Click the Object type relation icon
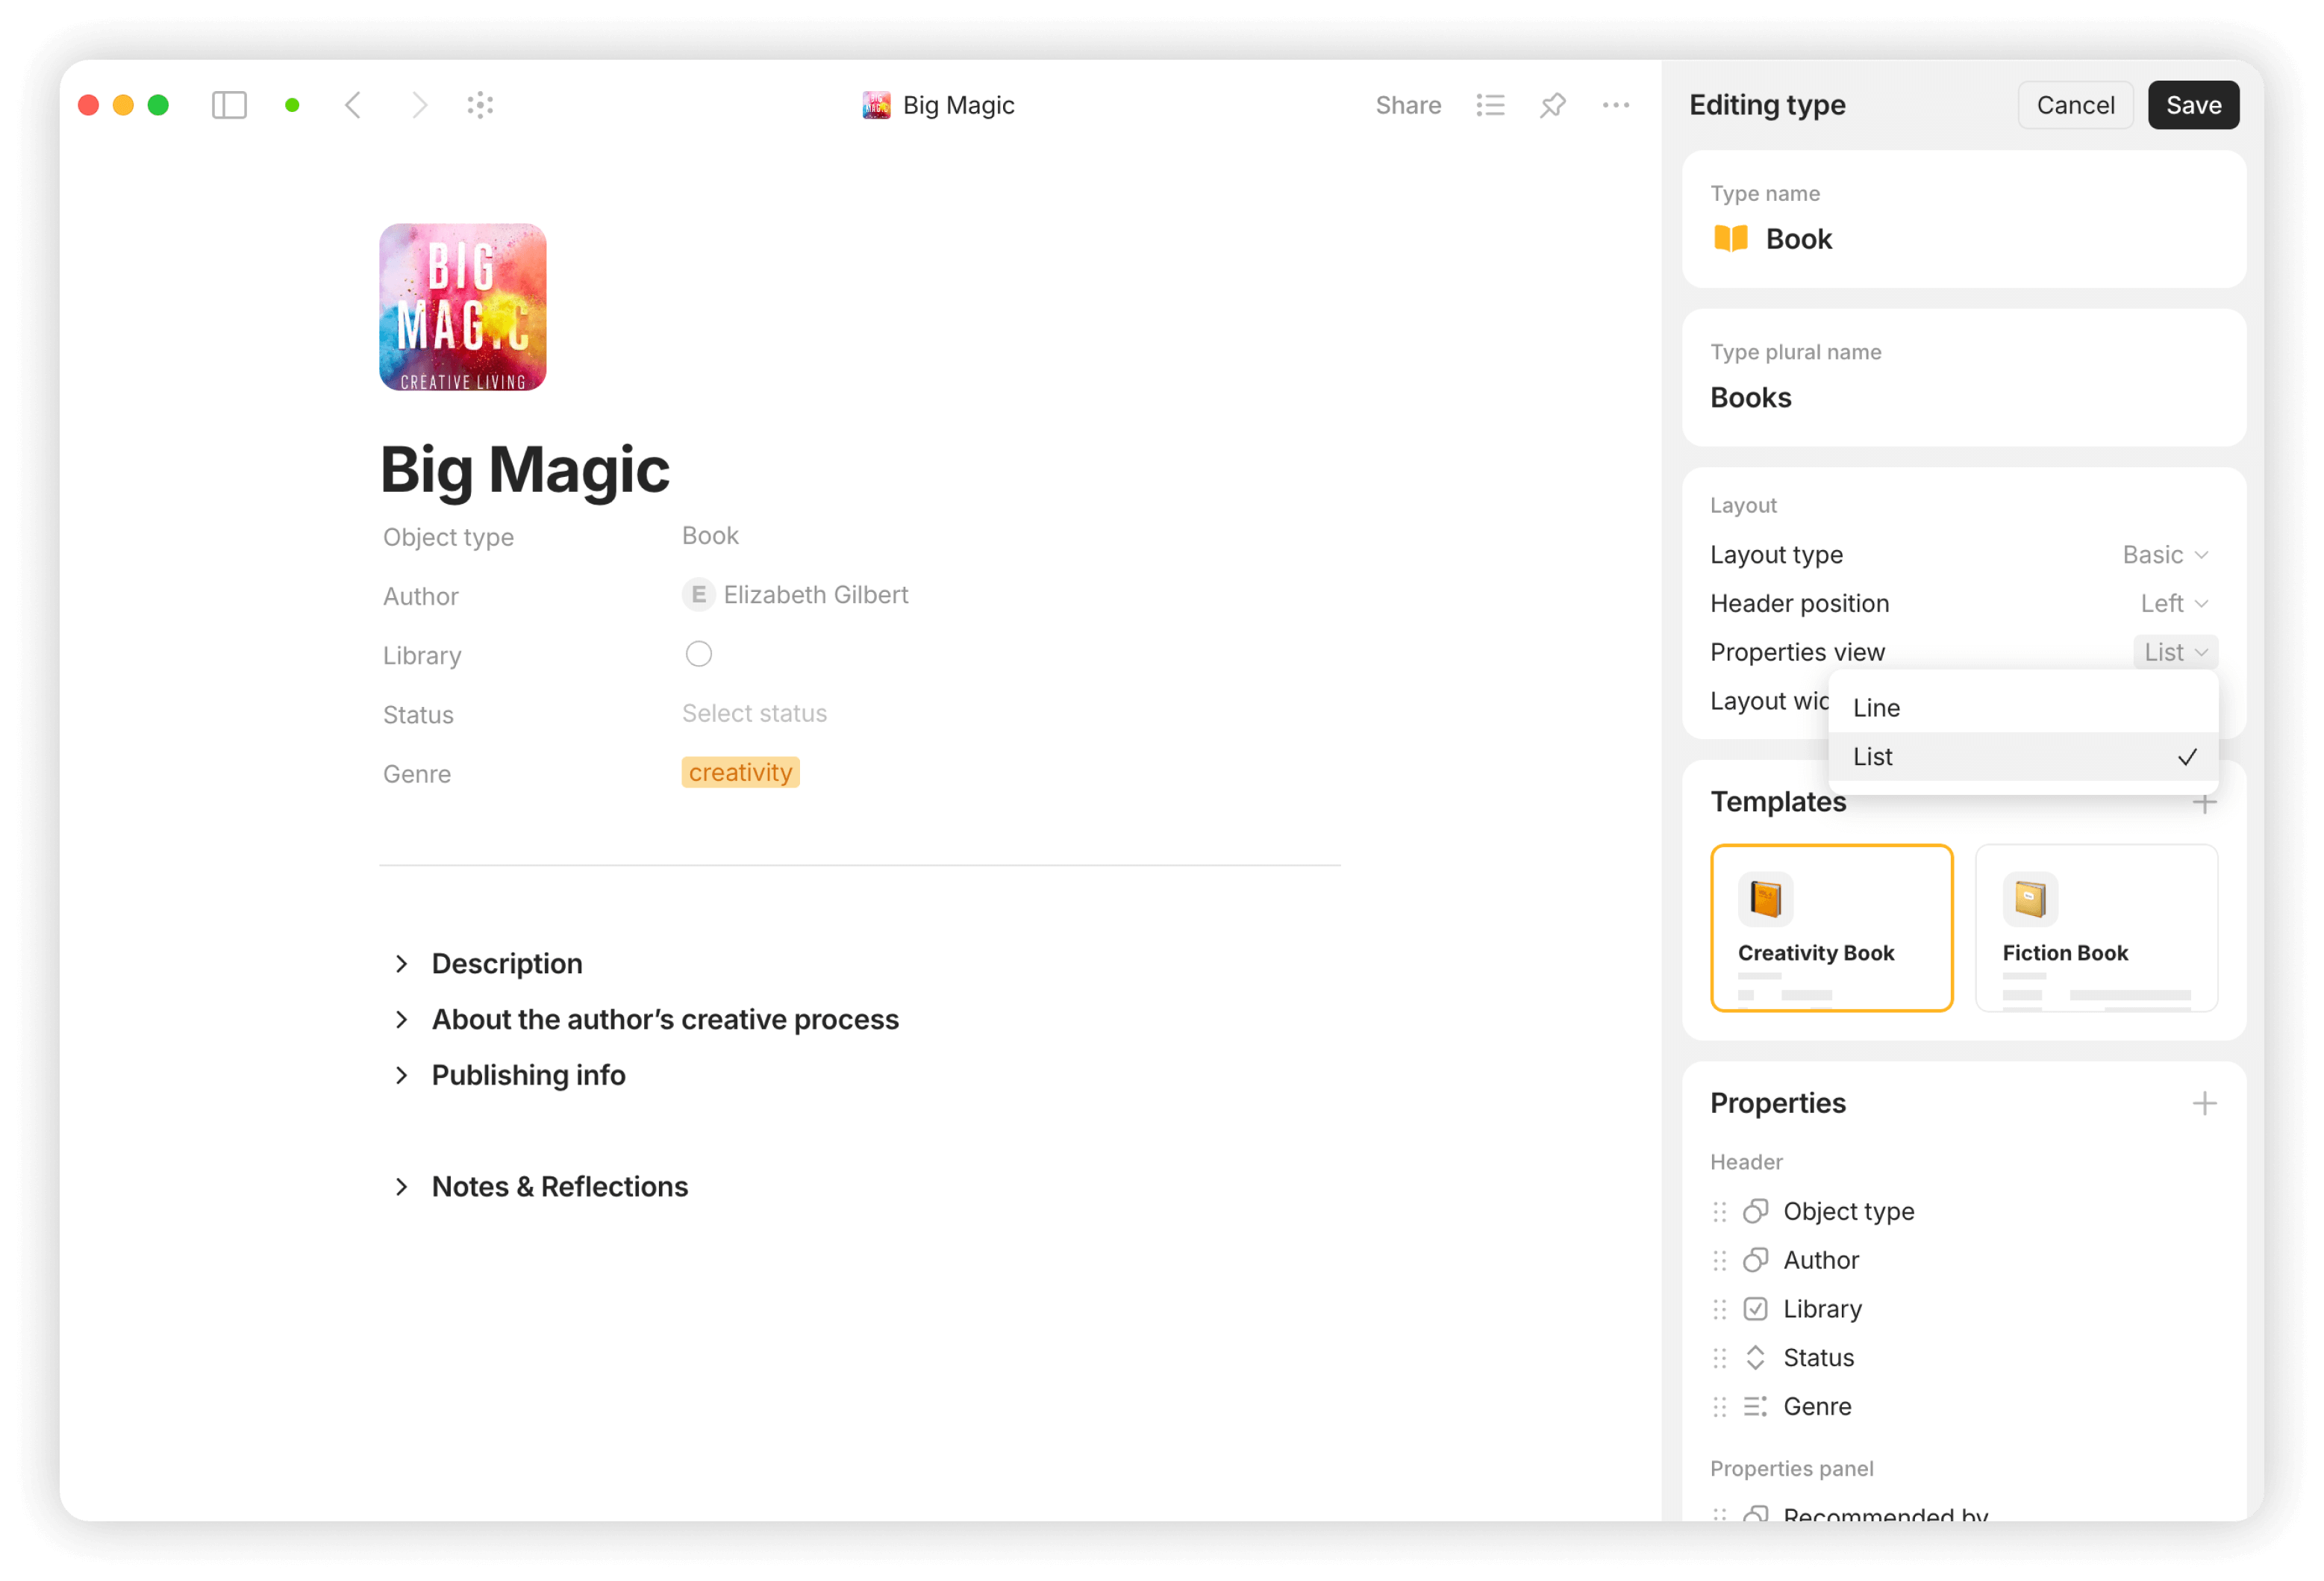The height and width of the screenshot is (1581, 2324). point(1755,1211)
